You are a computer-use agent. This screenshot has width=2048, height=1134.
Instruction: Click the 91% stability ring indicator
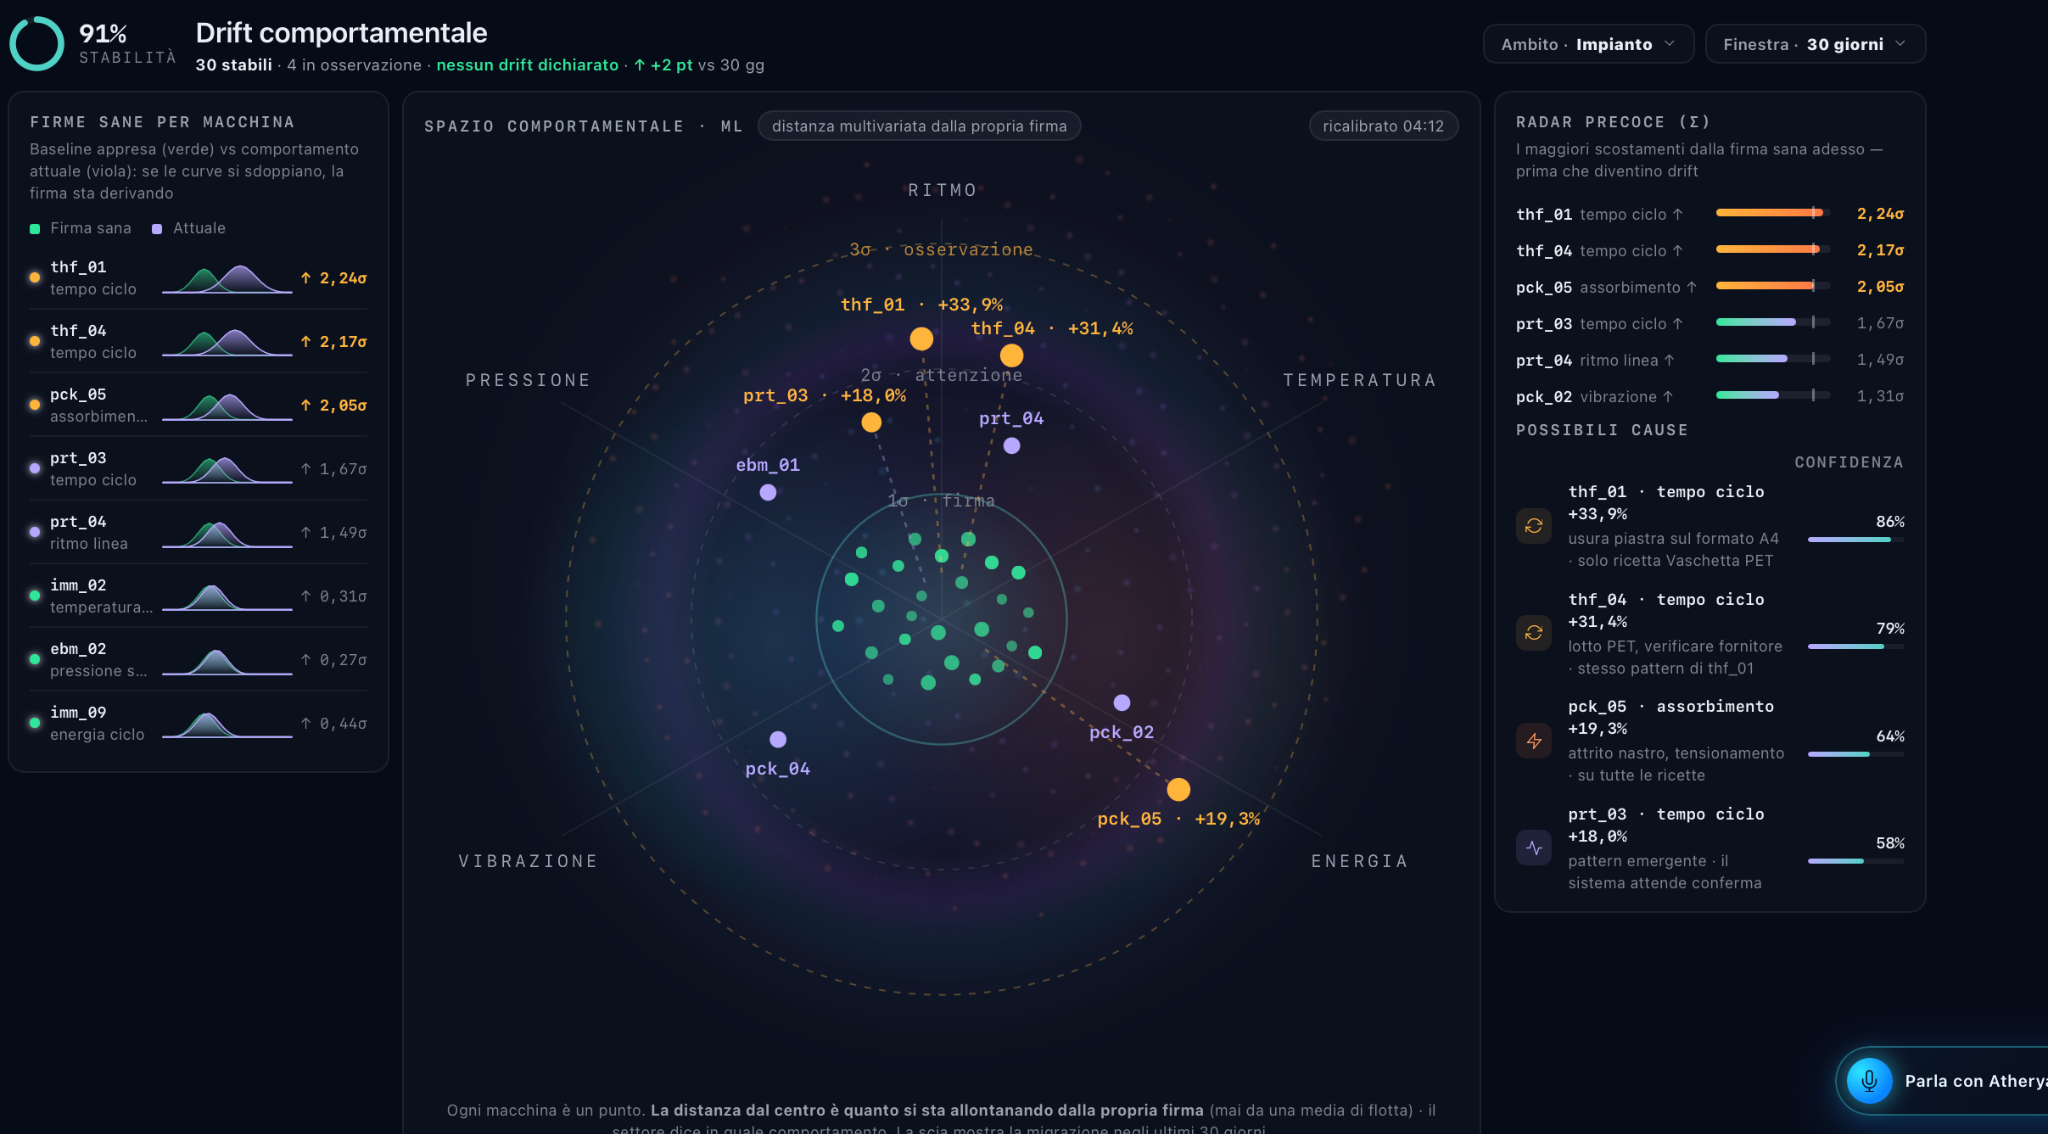tap(37, 44)
